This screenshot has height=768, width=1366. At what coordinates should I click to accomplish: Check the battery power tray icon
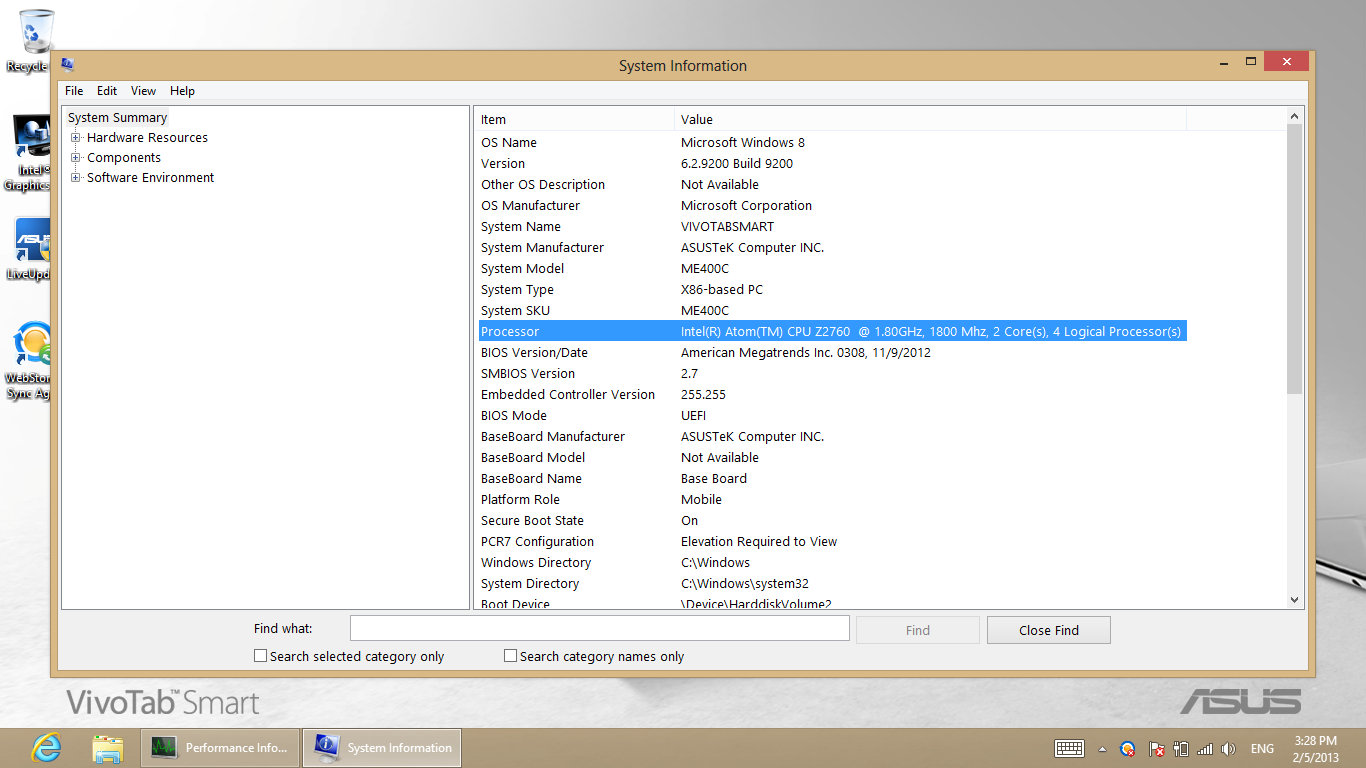click(1181, 748)
